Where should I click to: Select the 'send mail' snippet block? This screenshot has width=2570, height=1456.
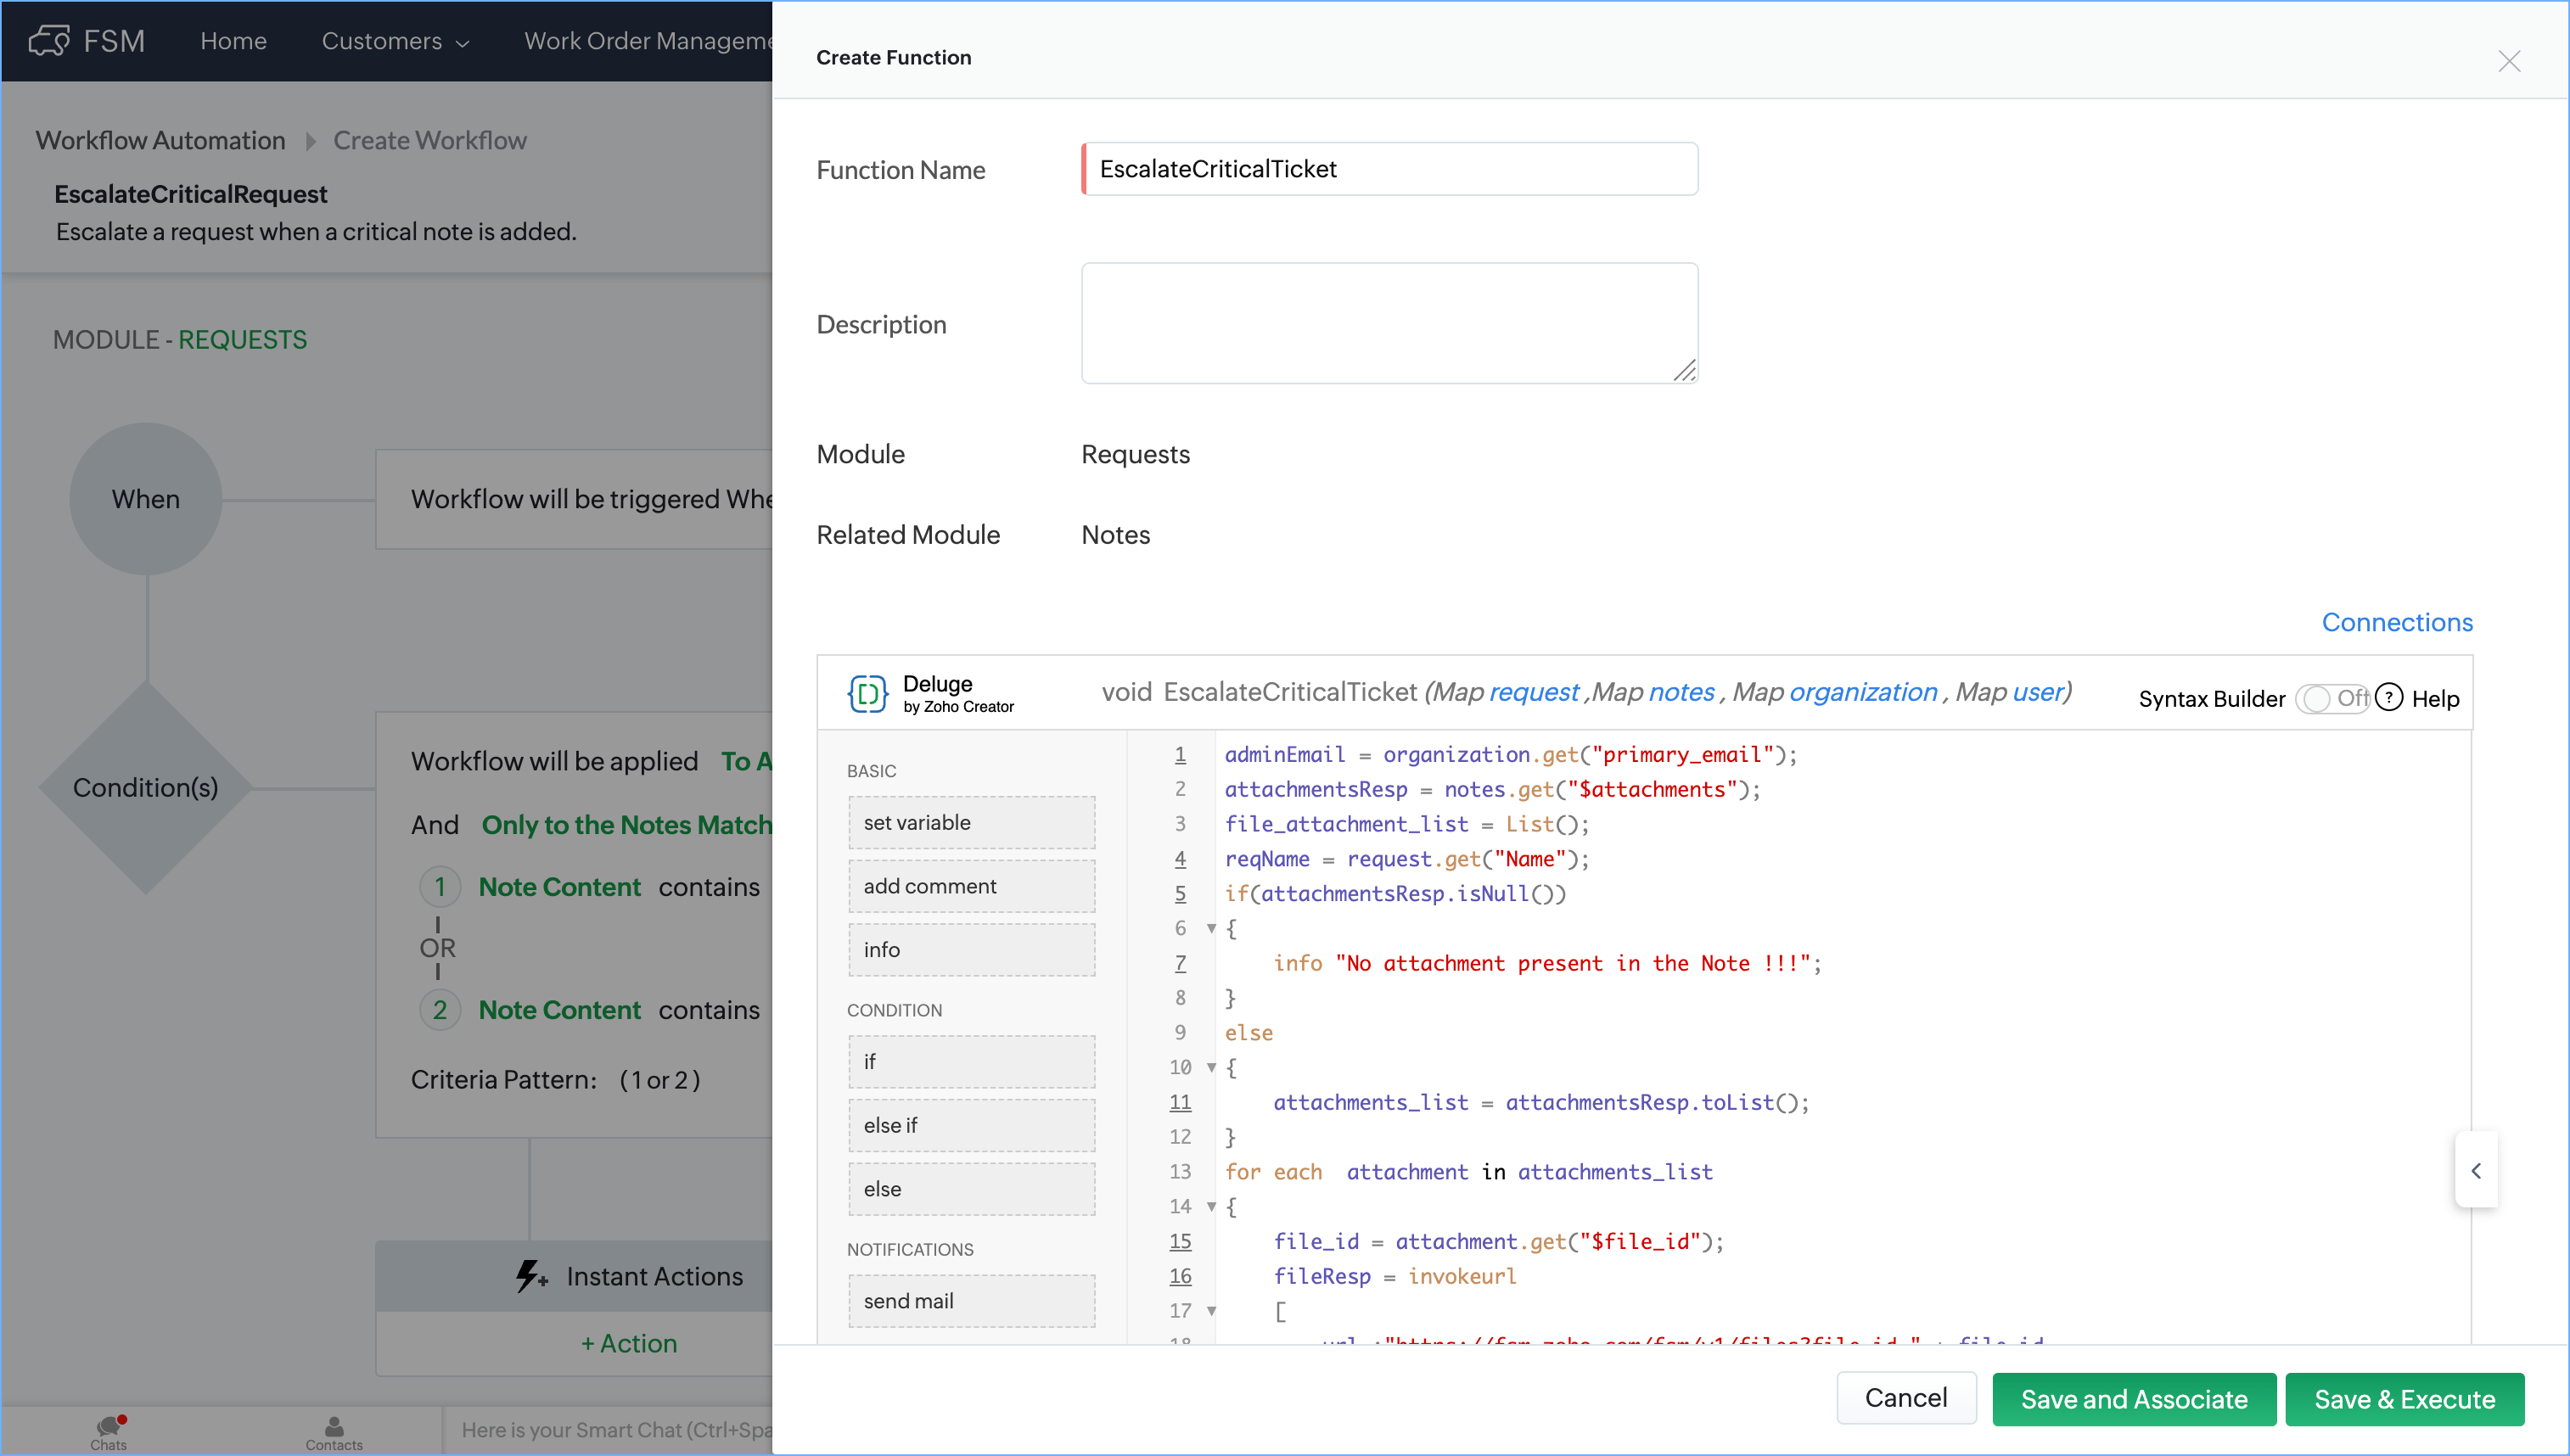(971, 1300)
